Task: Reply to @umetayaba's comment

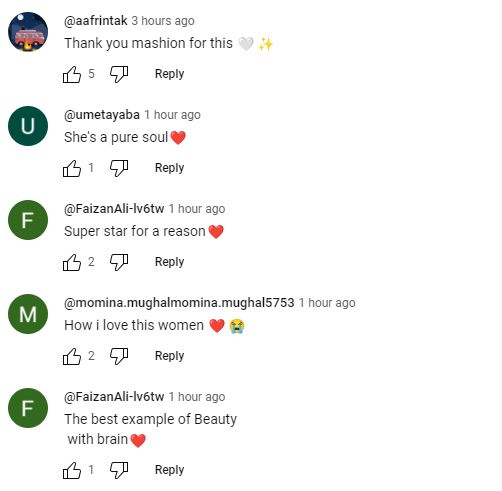Action: pos(169,168)
